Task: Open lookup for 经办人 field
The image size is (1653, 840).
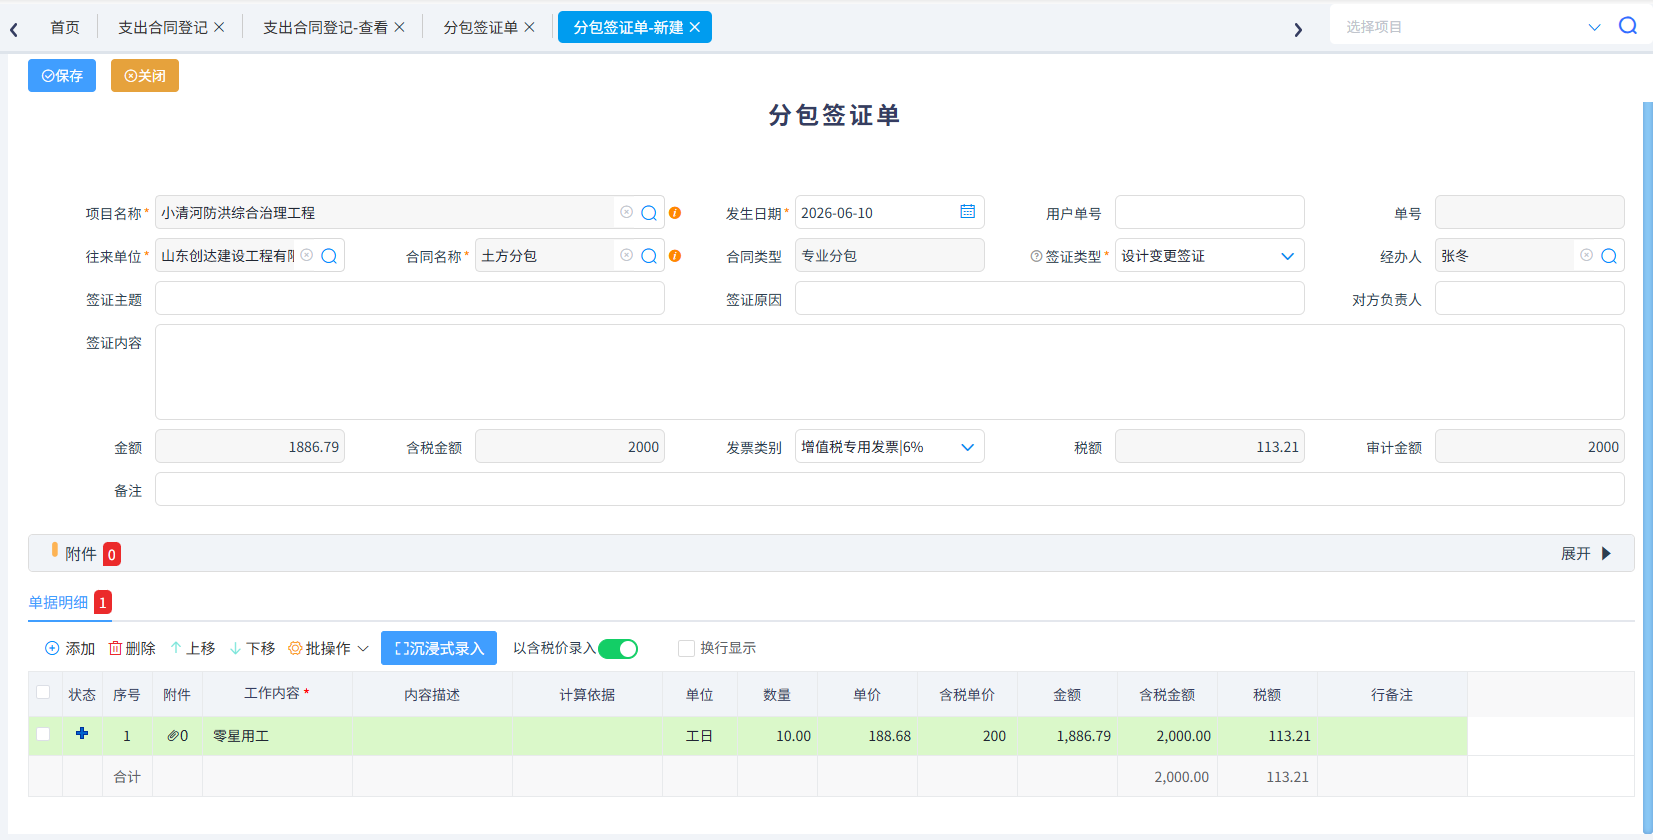Action: 1609,256
